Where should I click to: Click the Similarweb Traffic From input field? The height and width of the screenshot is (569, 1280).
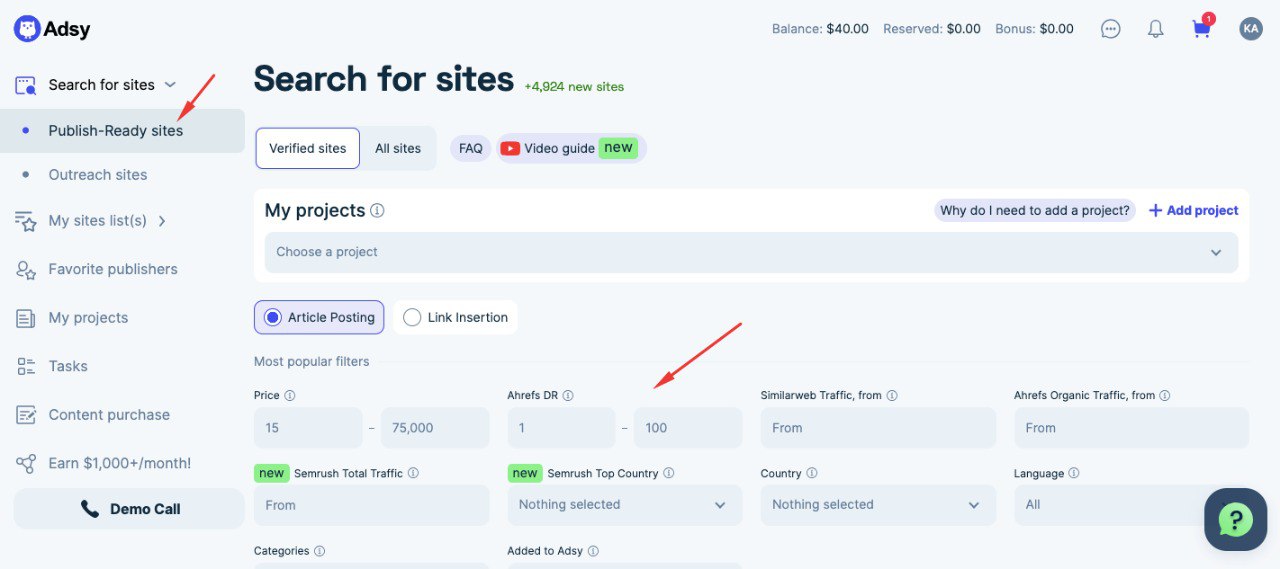pyautogui.click(x=877, y=428)
